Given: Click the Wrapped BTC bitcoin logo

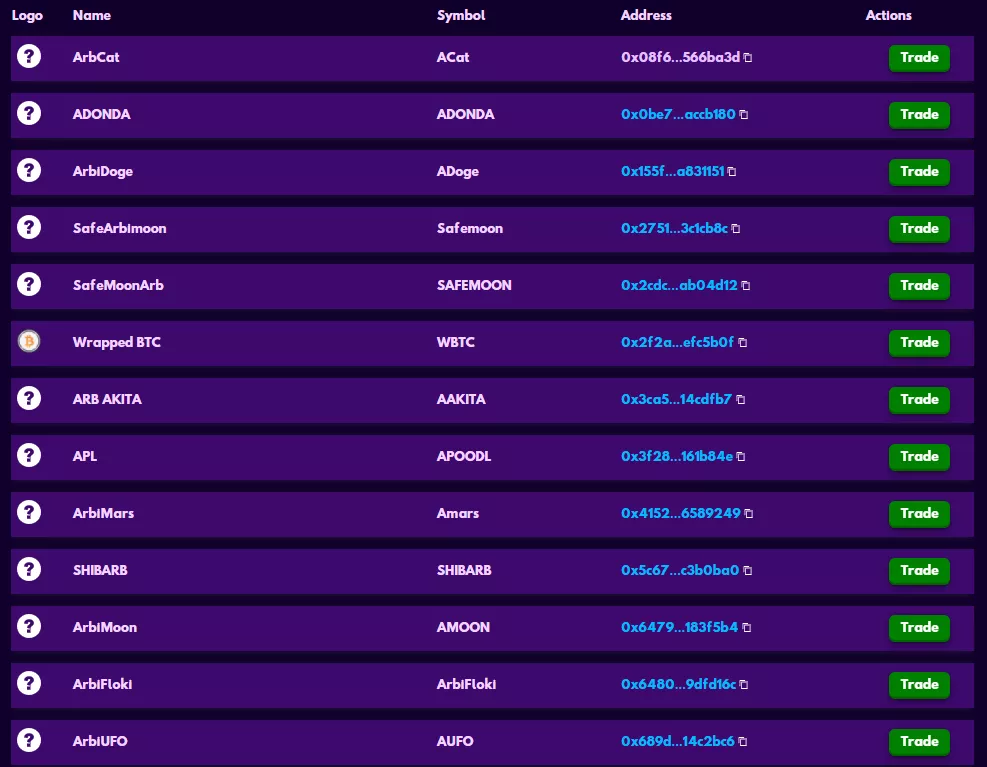Looking at the screenshot, I should tap(29, 342).
